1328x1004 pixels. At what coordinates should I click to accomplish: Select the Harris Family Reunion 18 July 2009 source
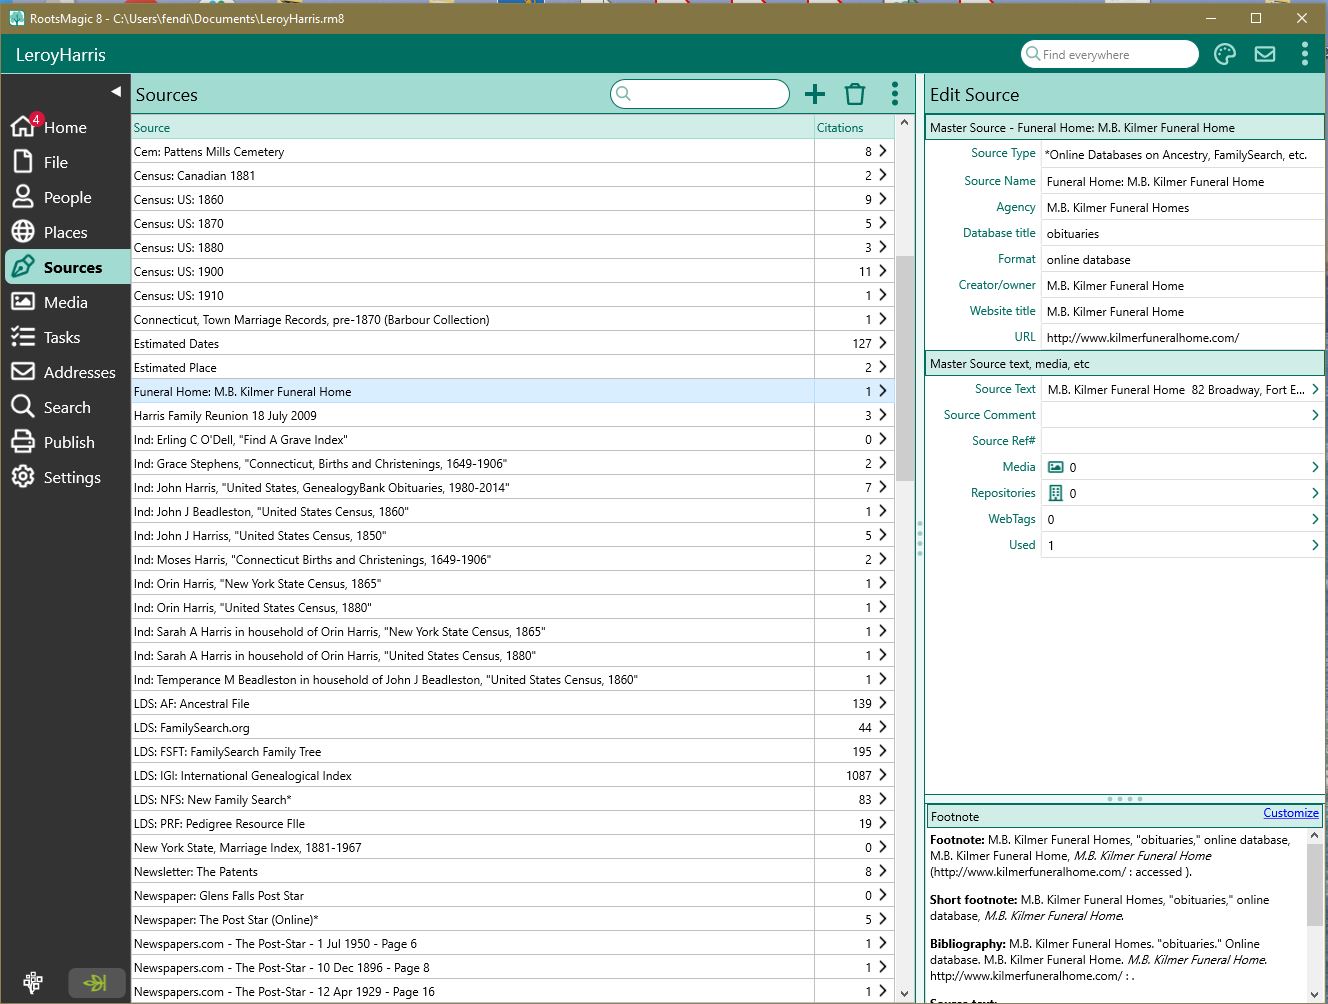[x=473, y=415]
